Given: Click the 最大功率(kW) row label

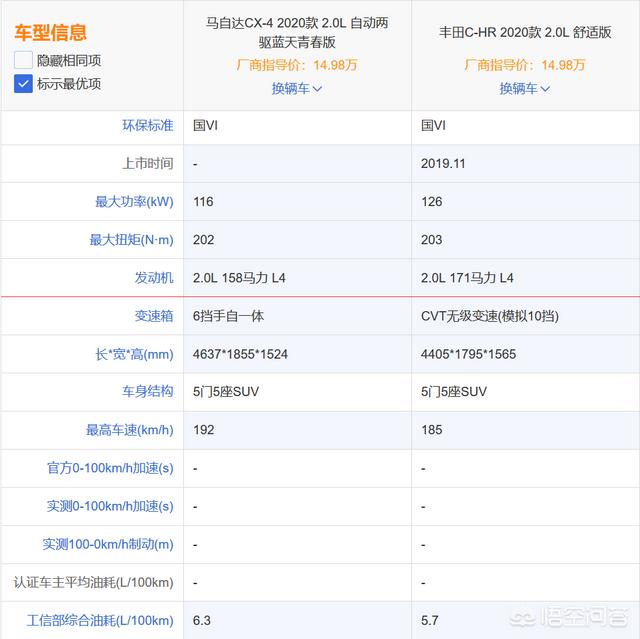Looking at the screenshot, I should [x=134, y=202].
